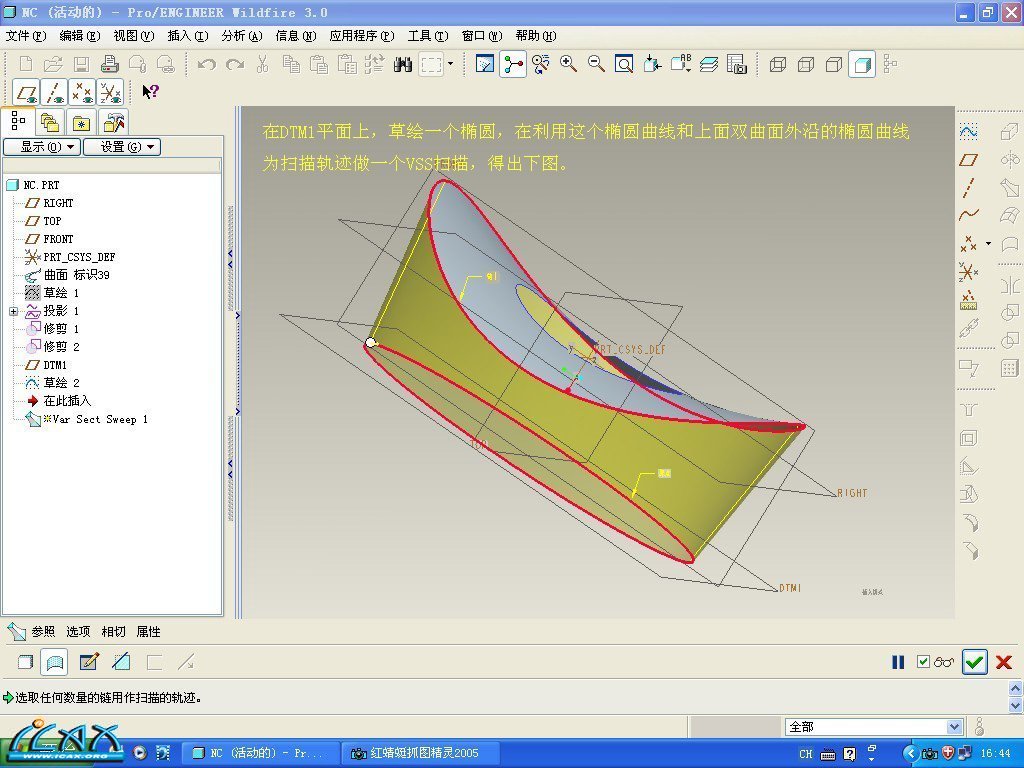Viewport: 1024px width, 768px height.
Task: Click the print icon in toolbar
Action: 110,64
